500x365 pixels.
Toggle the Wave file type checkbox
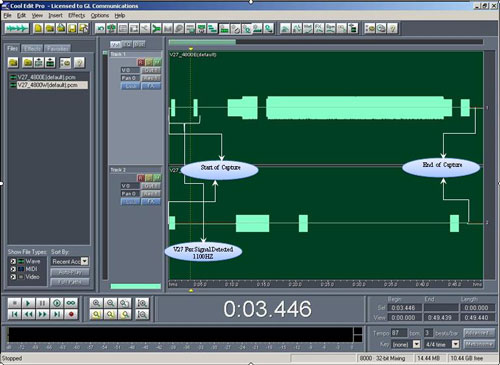pos(13,261)
